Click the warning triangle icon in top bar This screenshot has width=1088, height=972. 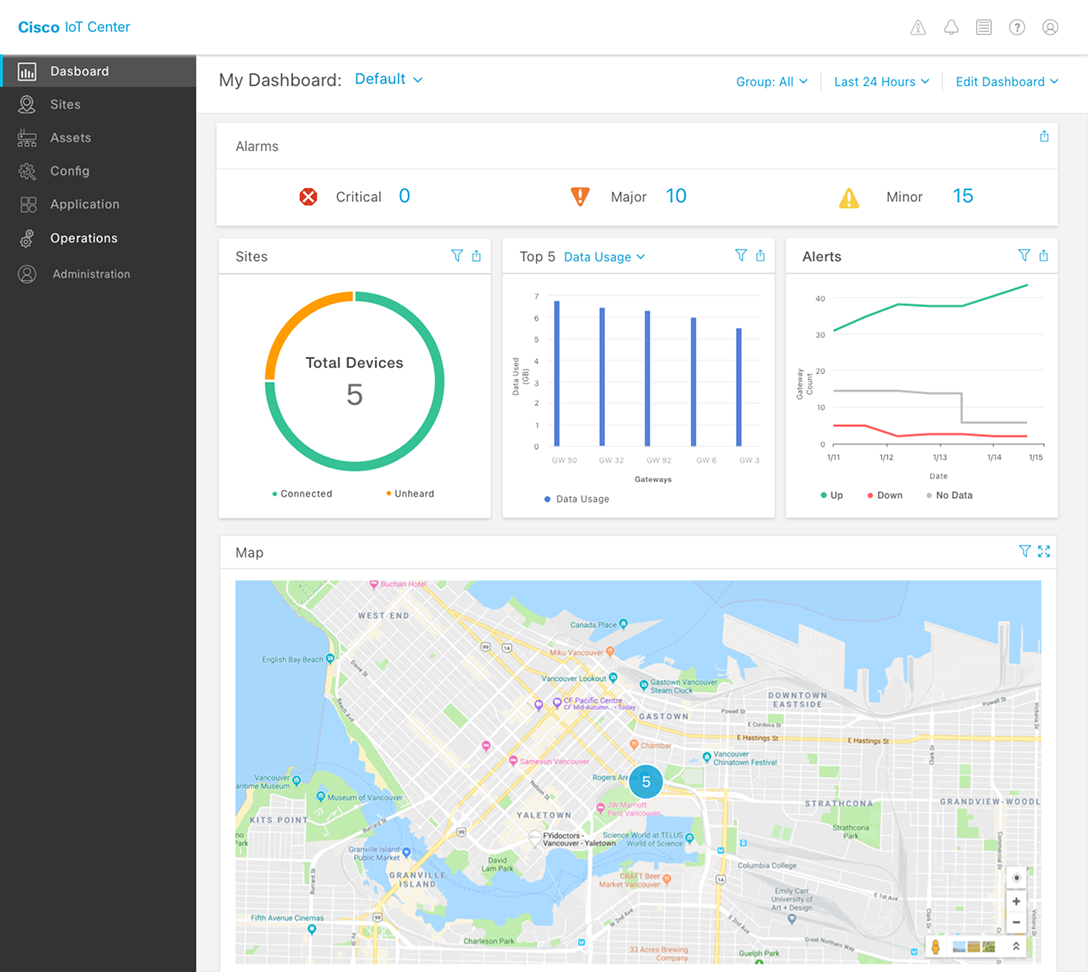pos(918,27)
